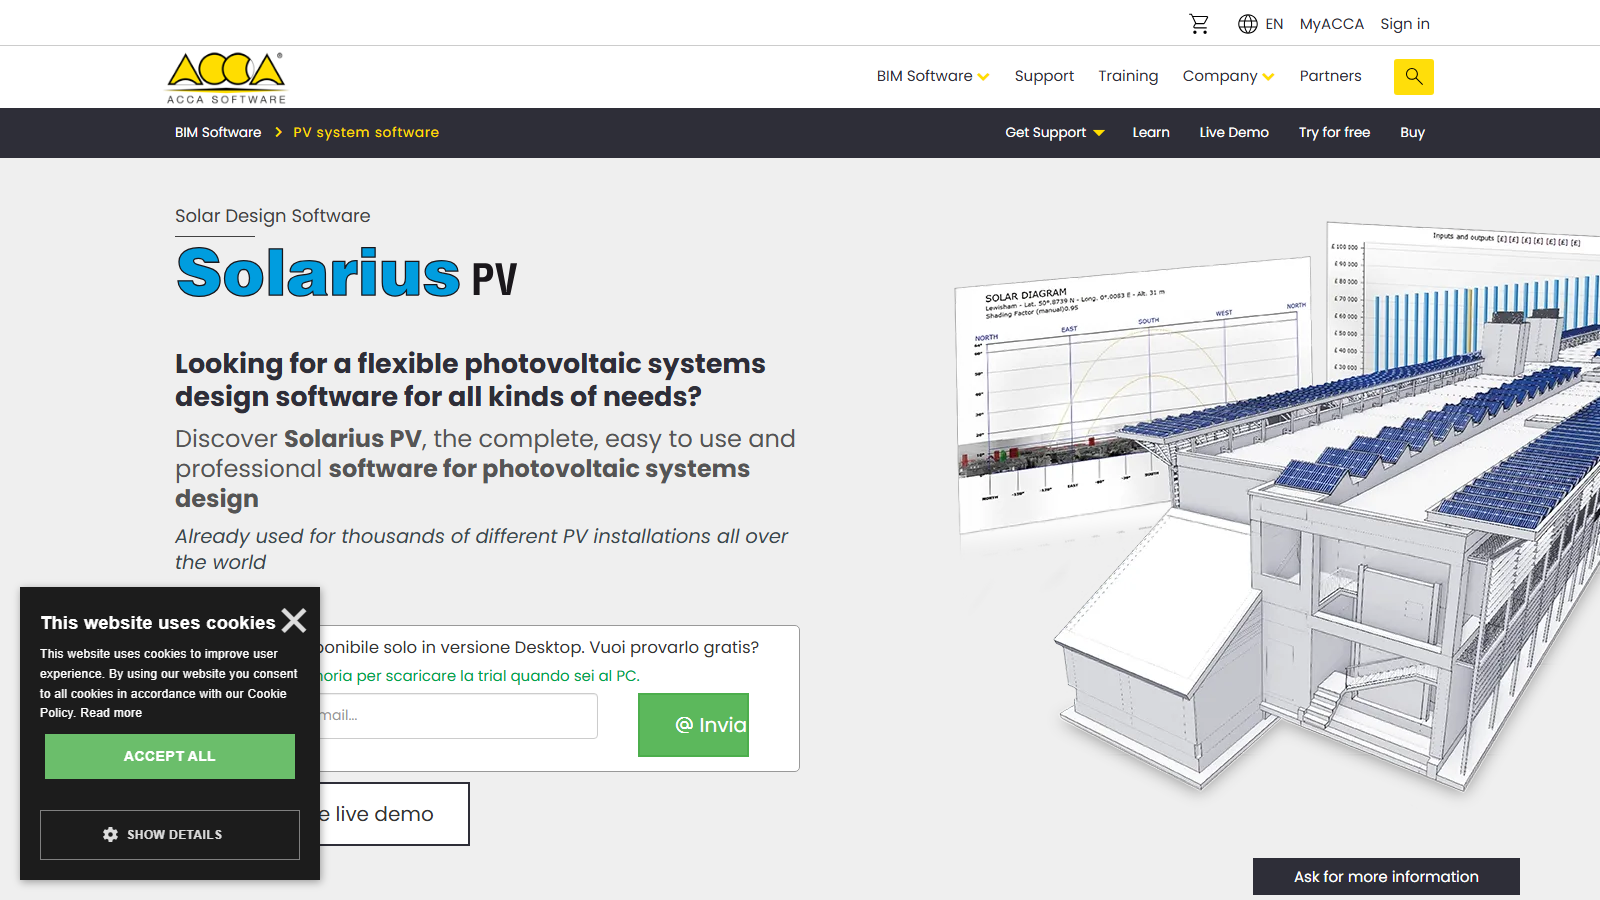Click the ACCA Software logo
1600x900 pixels.
coord(227,78)
